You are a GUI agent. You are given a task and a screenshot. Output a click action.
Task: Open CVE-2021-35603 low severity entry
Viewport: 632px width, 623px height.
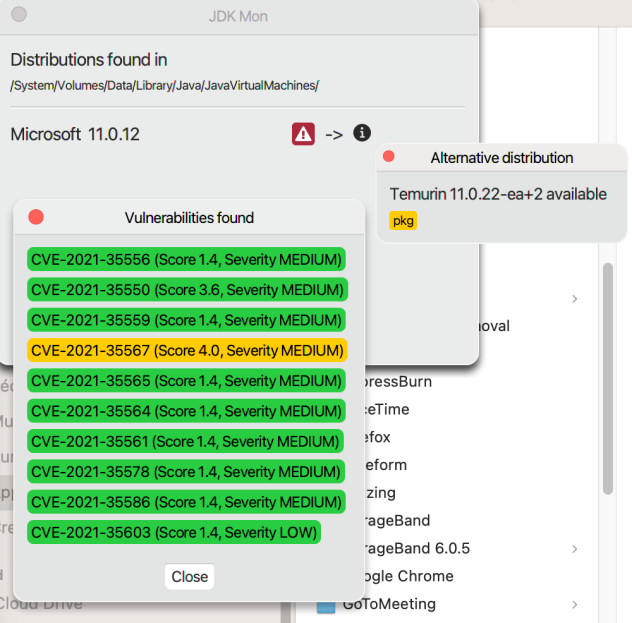174,532
